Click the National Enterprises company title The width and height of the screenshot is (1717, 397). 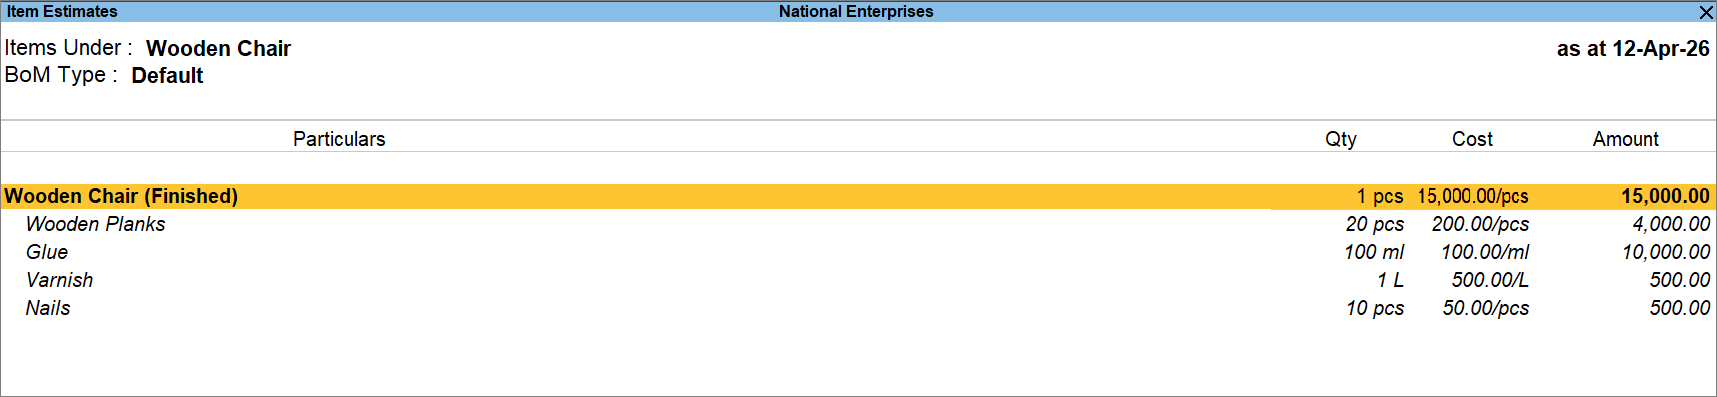(x=856, y=12)
